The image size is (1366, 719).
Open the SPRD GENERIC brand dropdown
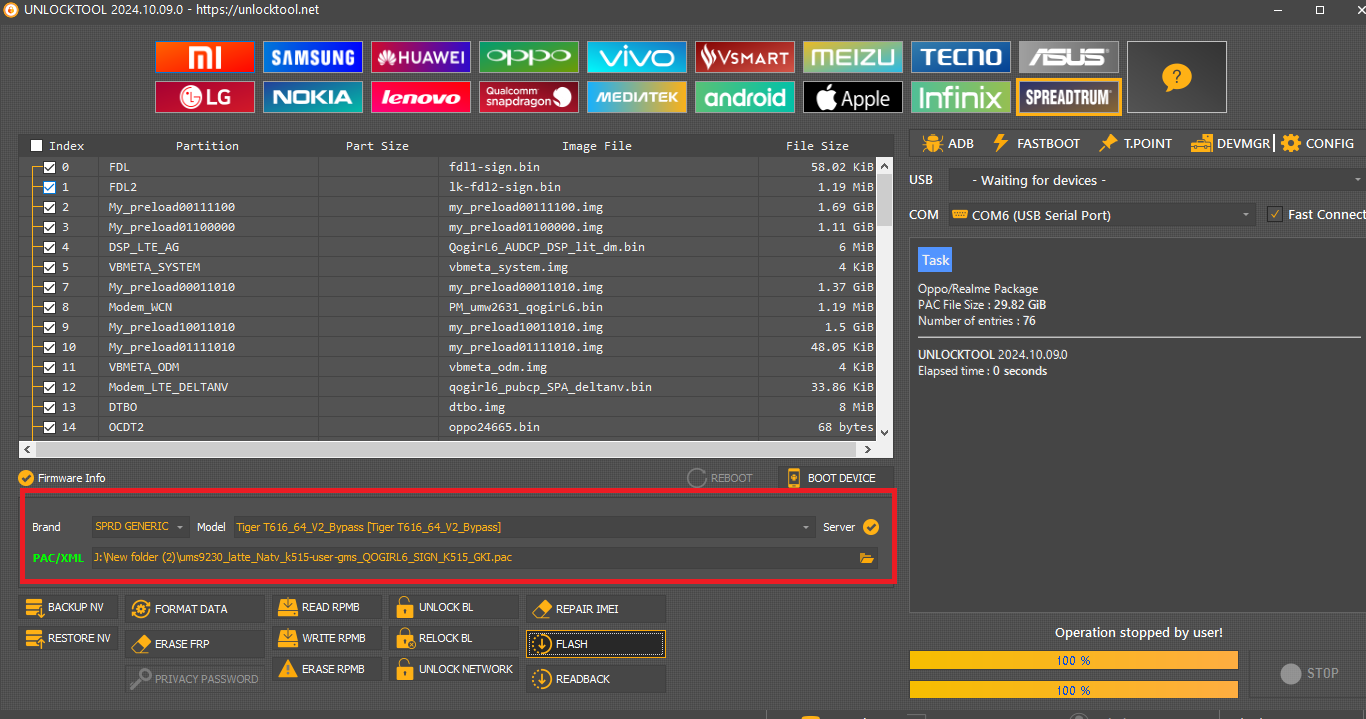coord(140,527)
